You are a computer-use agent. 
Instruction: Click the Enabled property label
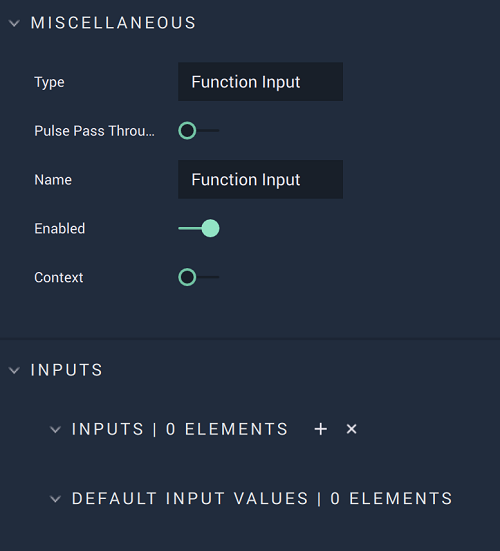click(59, 229)
